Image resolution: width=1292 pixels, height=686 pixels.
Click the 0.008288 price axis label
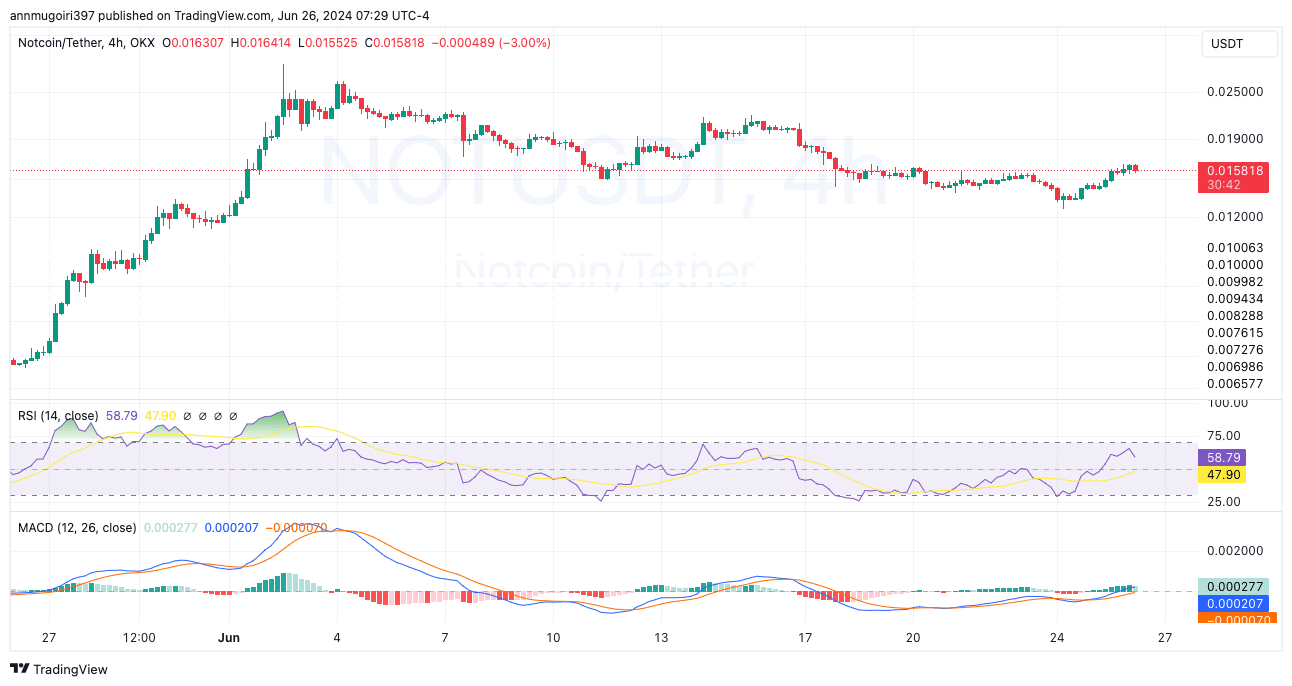(1235, 315)
